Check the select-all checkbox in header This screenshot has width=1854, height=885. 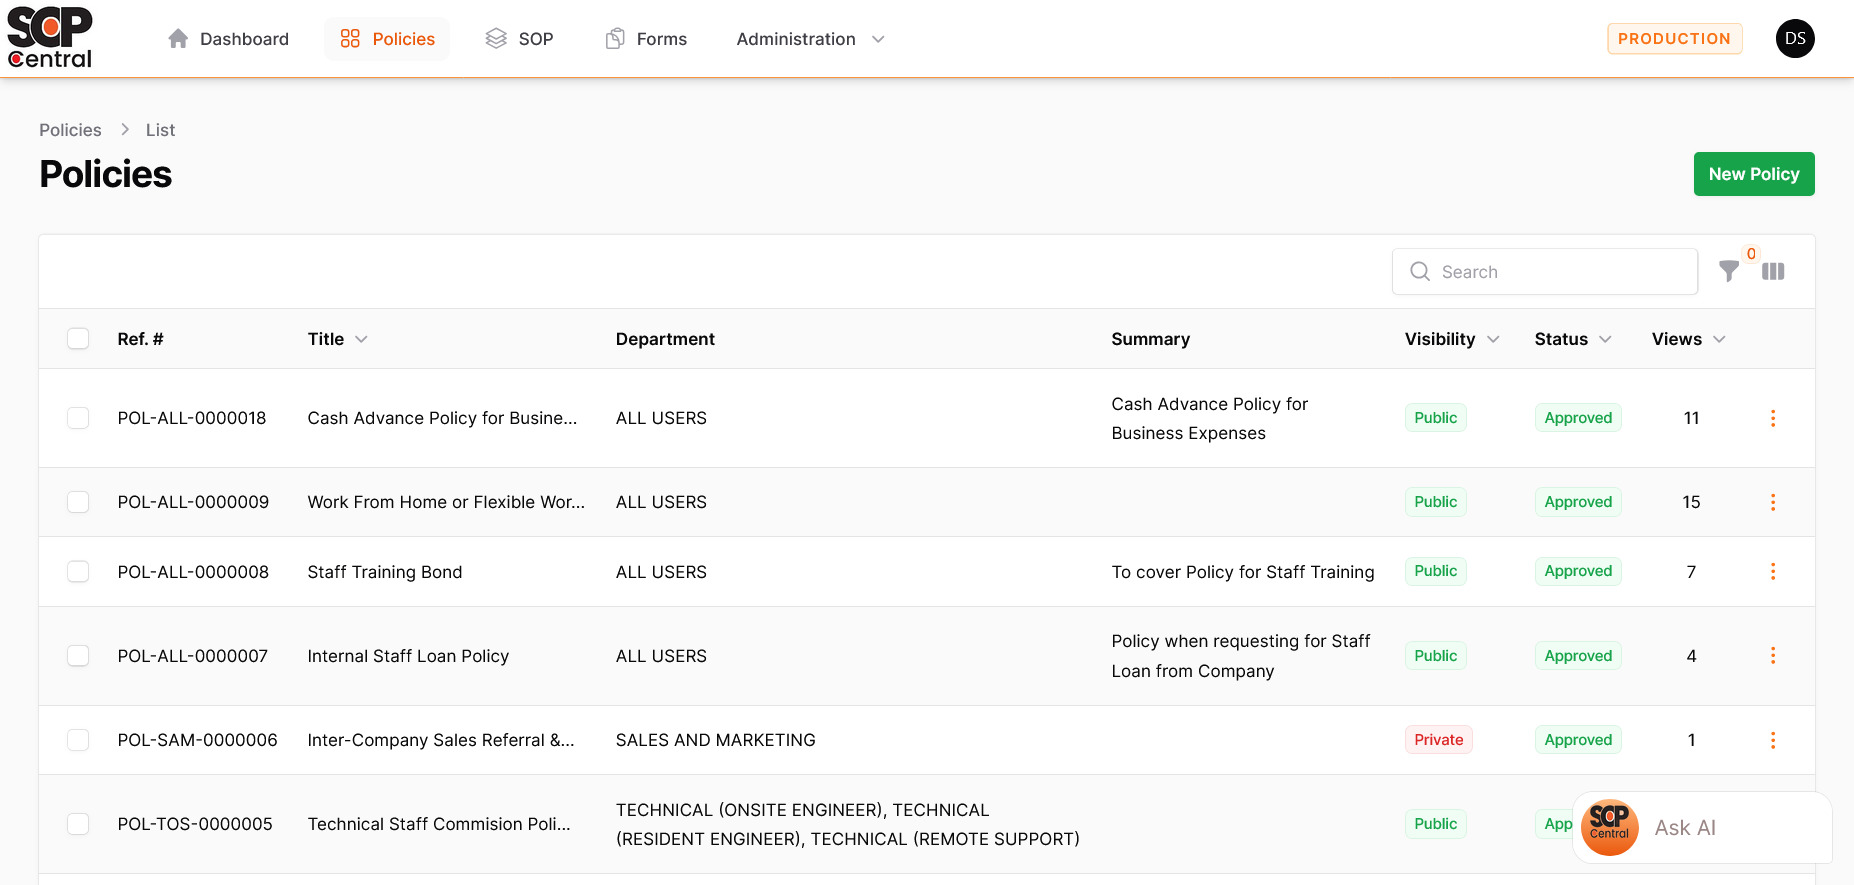tap(78, 339)
